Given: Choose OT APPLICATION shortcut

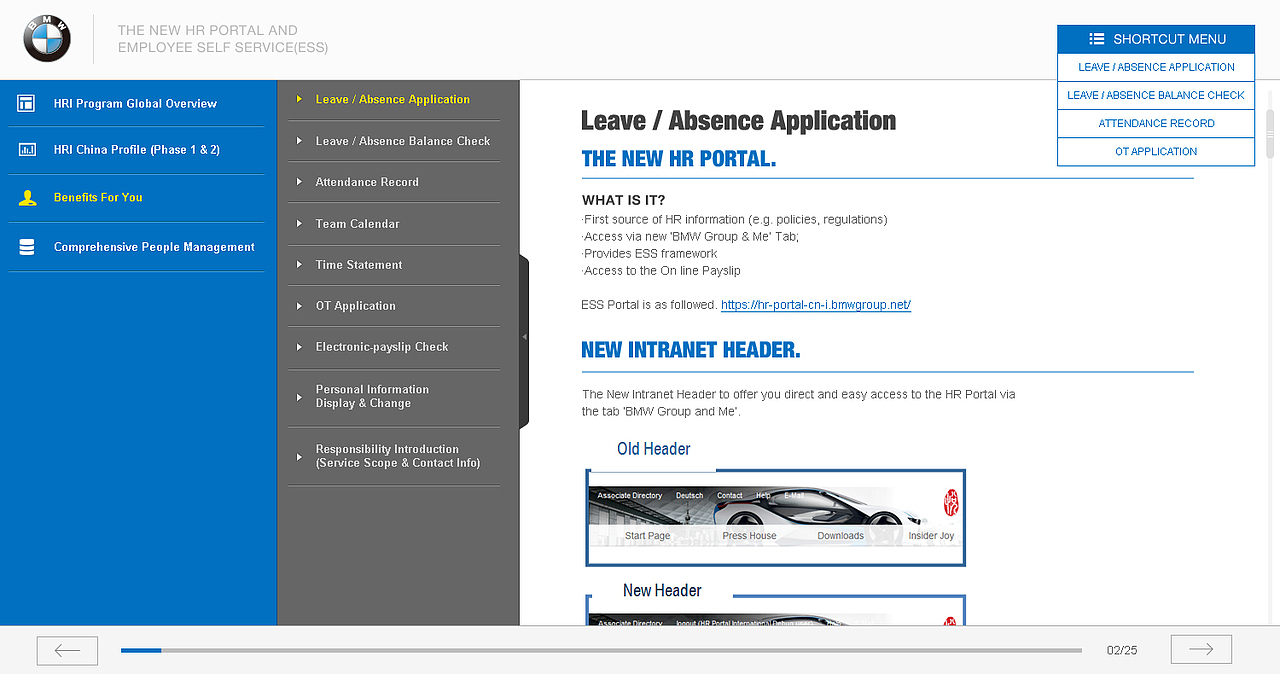Looking at the screenshot, I should coord(1156,151).
